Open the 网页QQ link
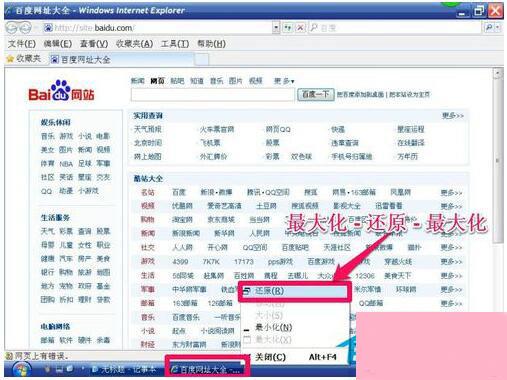 point(278,129)
